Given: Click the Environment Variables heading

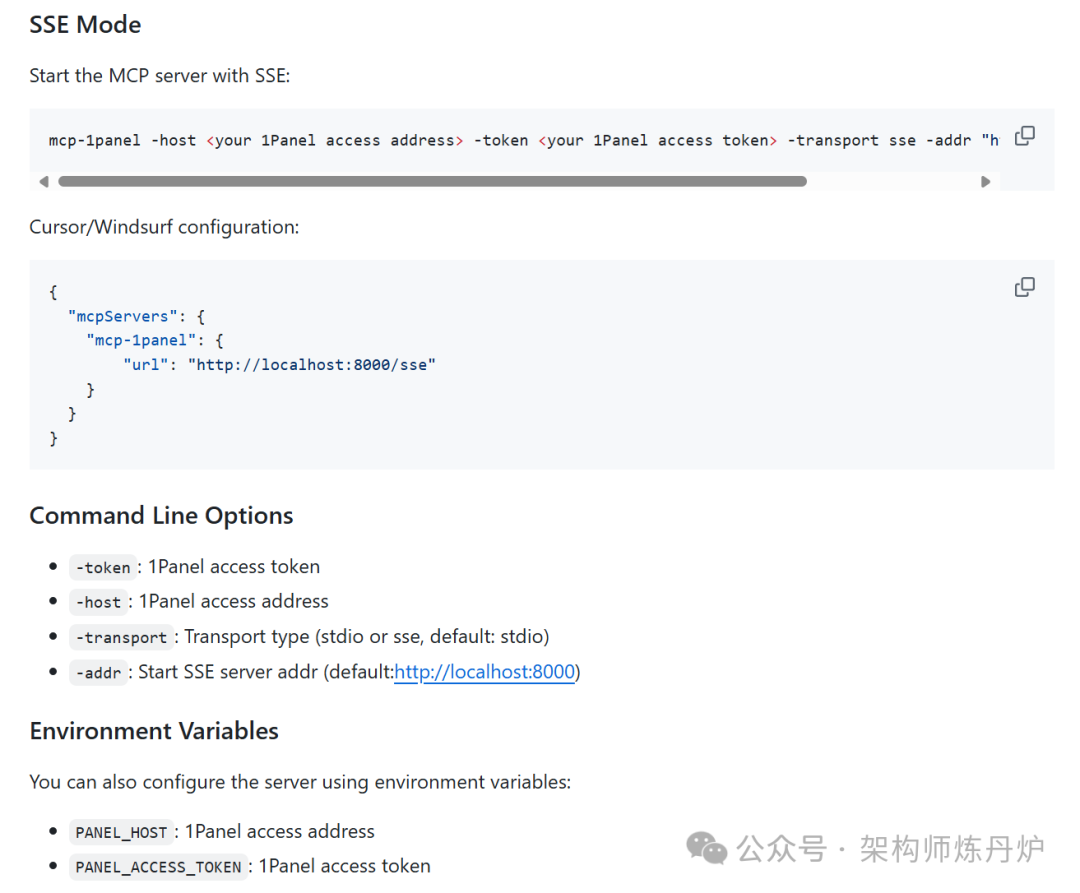Looking at the screenshot, I should click(x=154, y=731).
